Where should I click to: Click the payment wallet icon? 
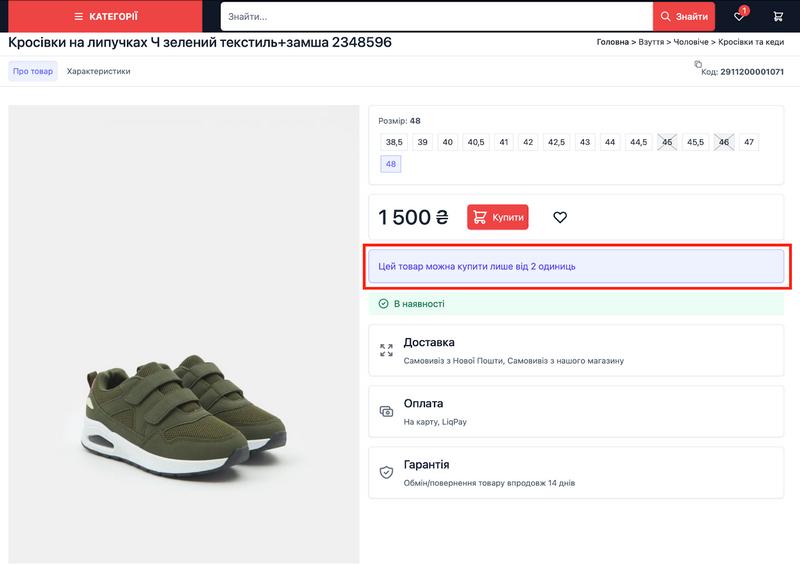pyautogui.click(x=386, y=411)
